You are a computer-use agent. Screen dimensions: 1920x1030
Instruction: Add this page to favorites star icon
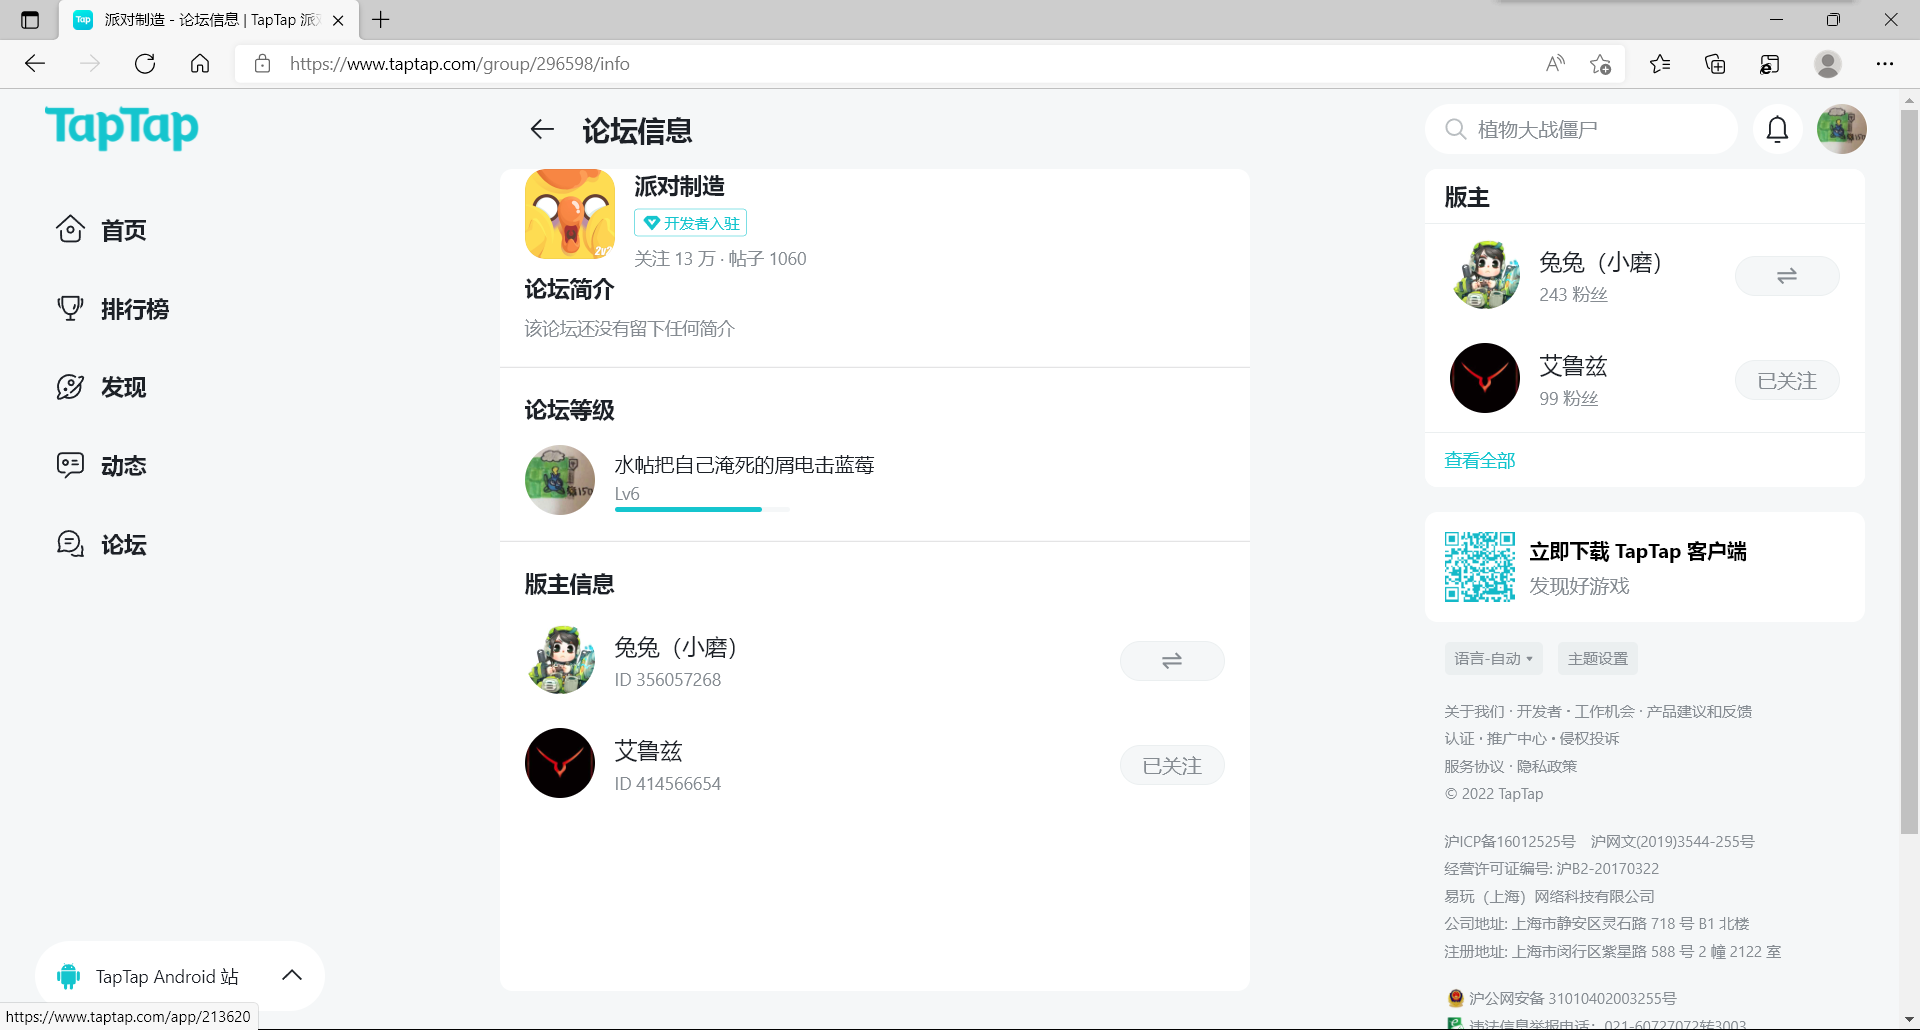click(x=1600, y=64)
